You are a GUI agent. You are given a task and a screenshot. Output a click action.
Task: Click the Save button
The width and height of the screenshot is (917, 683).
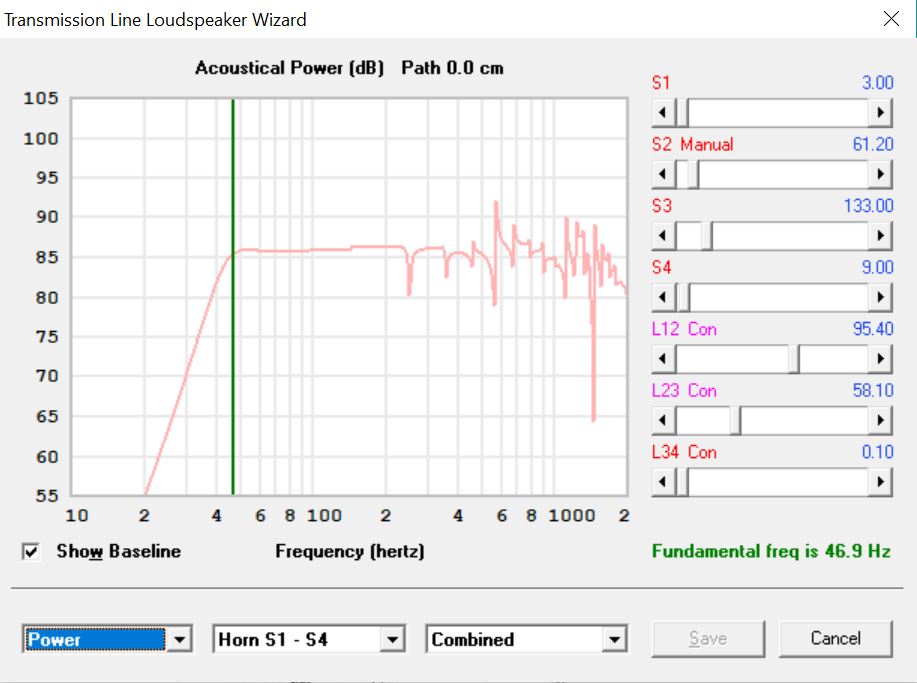[708, 639]
